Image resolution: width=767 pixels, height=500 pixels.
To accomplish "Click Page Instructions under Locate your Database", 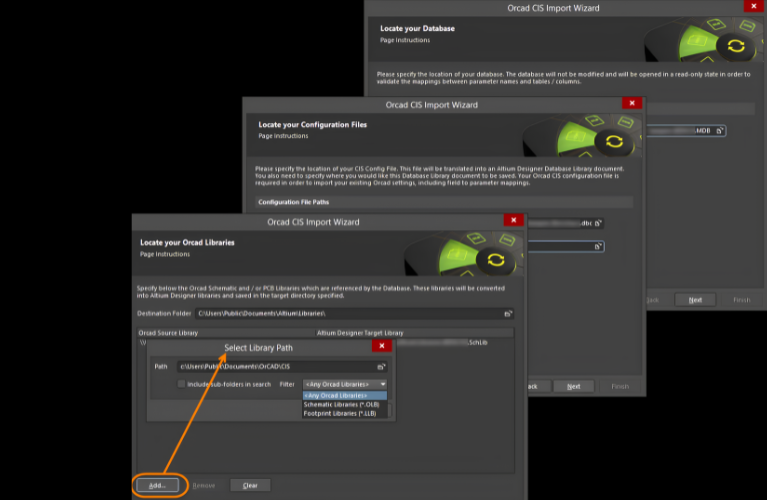I will pyautogui.click(x=405, y=40).
